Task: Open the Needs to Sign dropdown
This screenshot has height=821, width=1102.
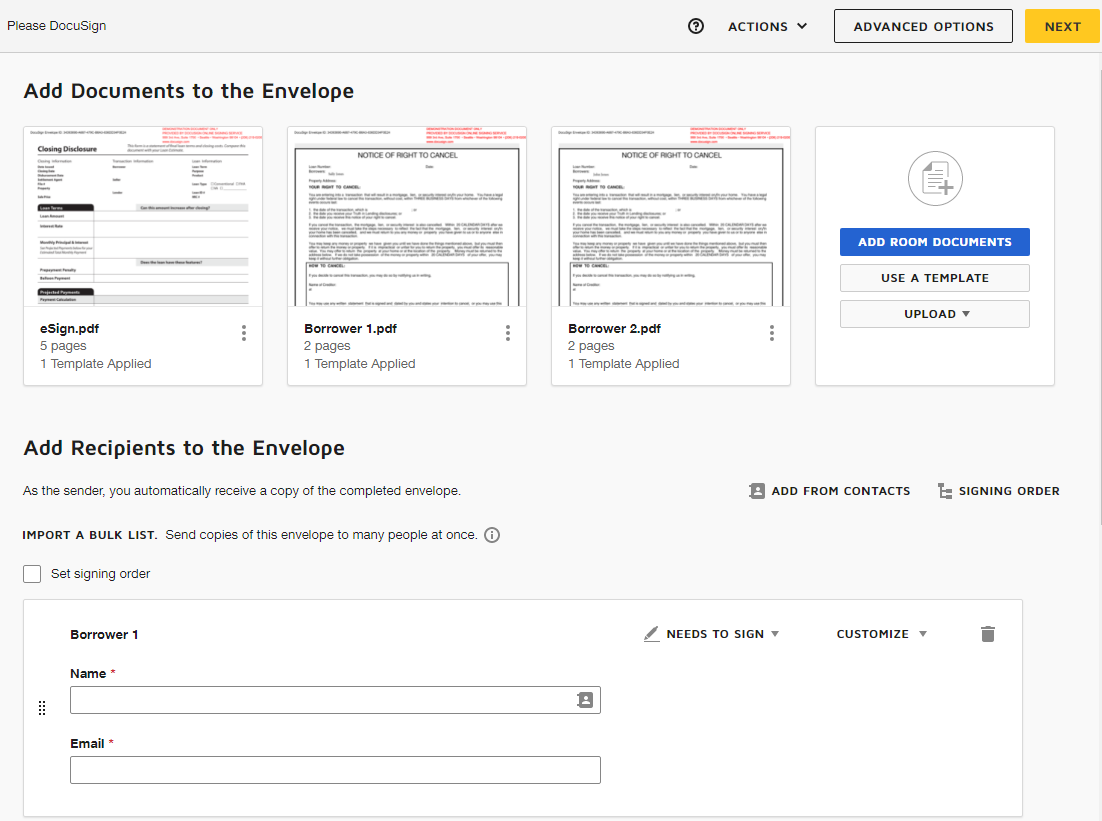Action: pyautogui.click(x=712, y=634)
